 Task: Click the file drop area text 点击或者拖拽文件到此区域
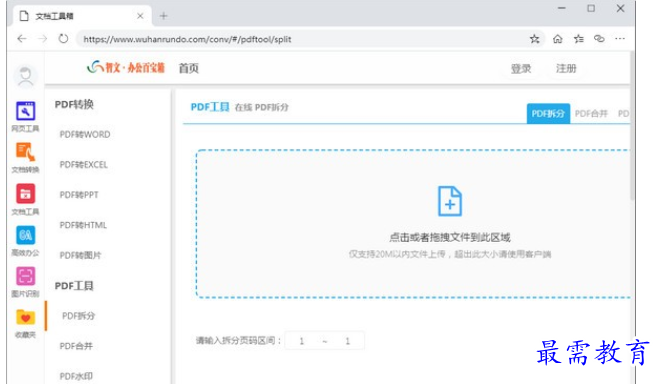point(450,238)
